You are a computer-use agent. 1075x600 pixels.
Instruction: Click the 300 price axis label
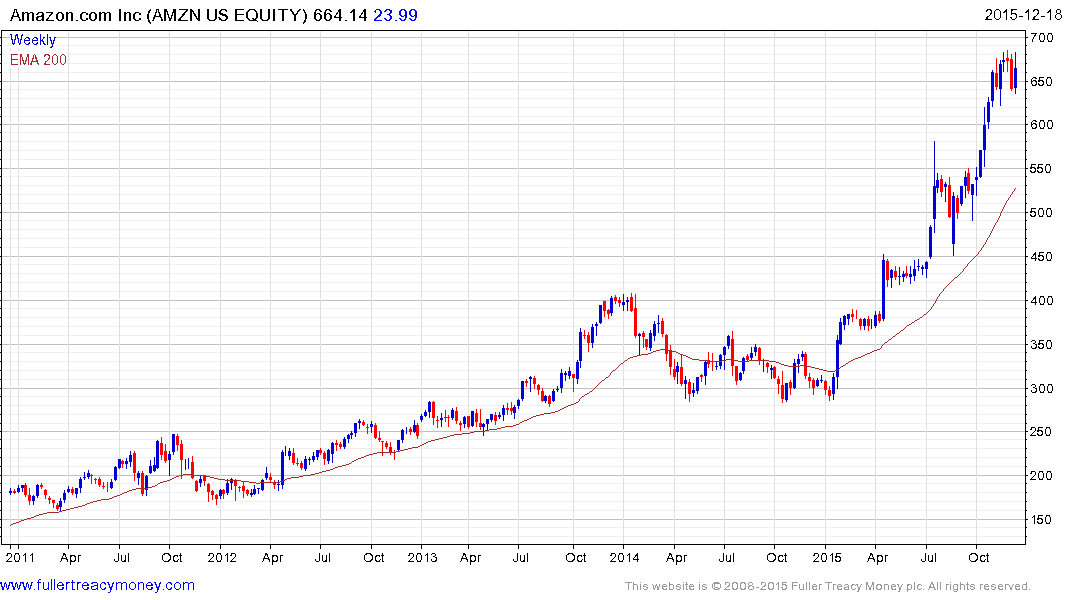pos(1041,389)
